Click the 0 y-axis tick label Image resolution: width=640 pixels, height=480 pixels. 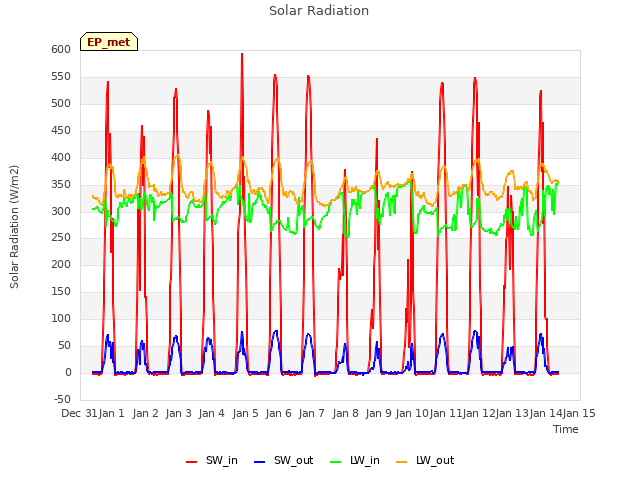coord(69,373)
